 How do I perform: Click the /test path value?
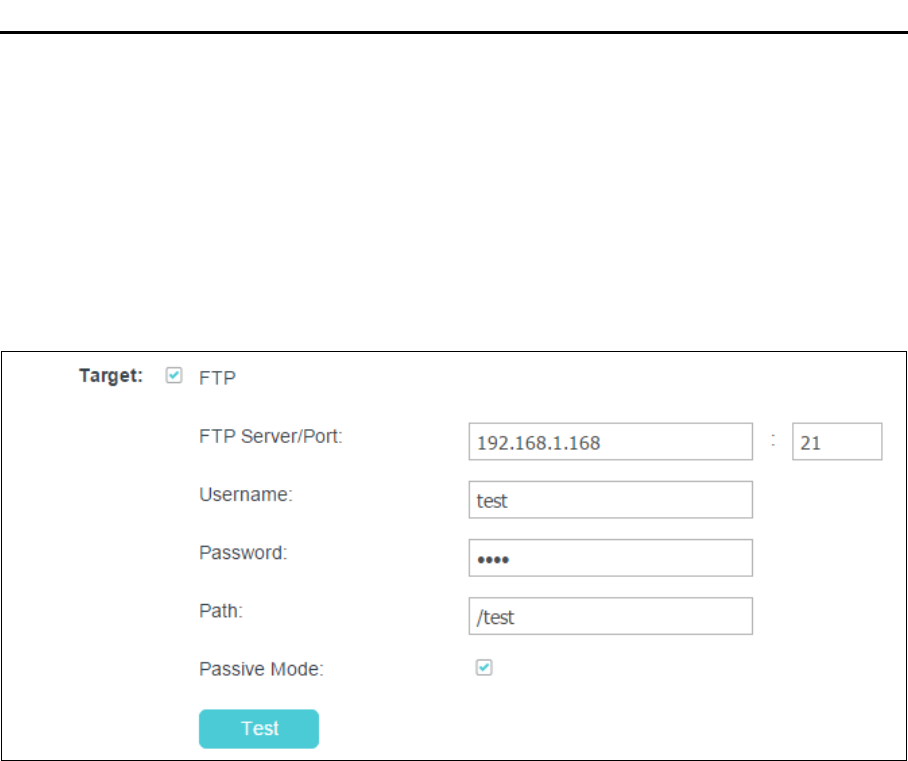495,617
